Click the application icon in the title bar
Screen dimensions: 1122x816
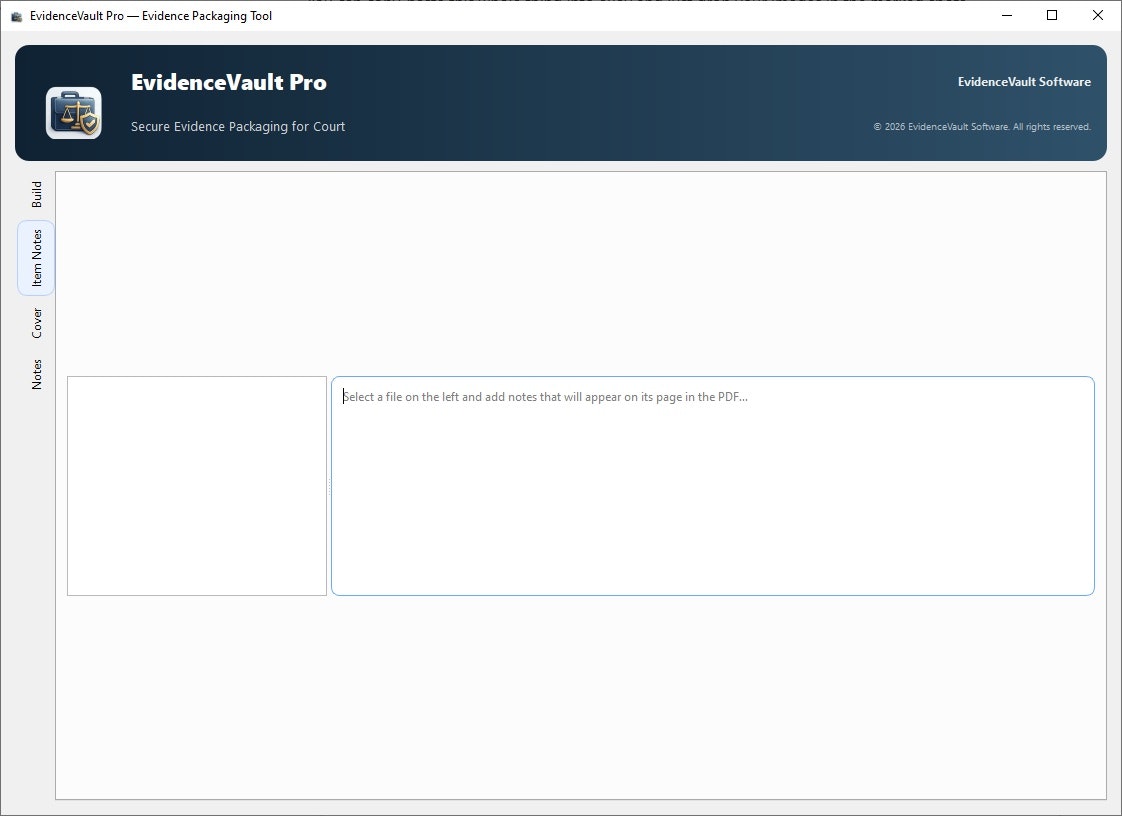pyautogui.click(x=14, y=15)
